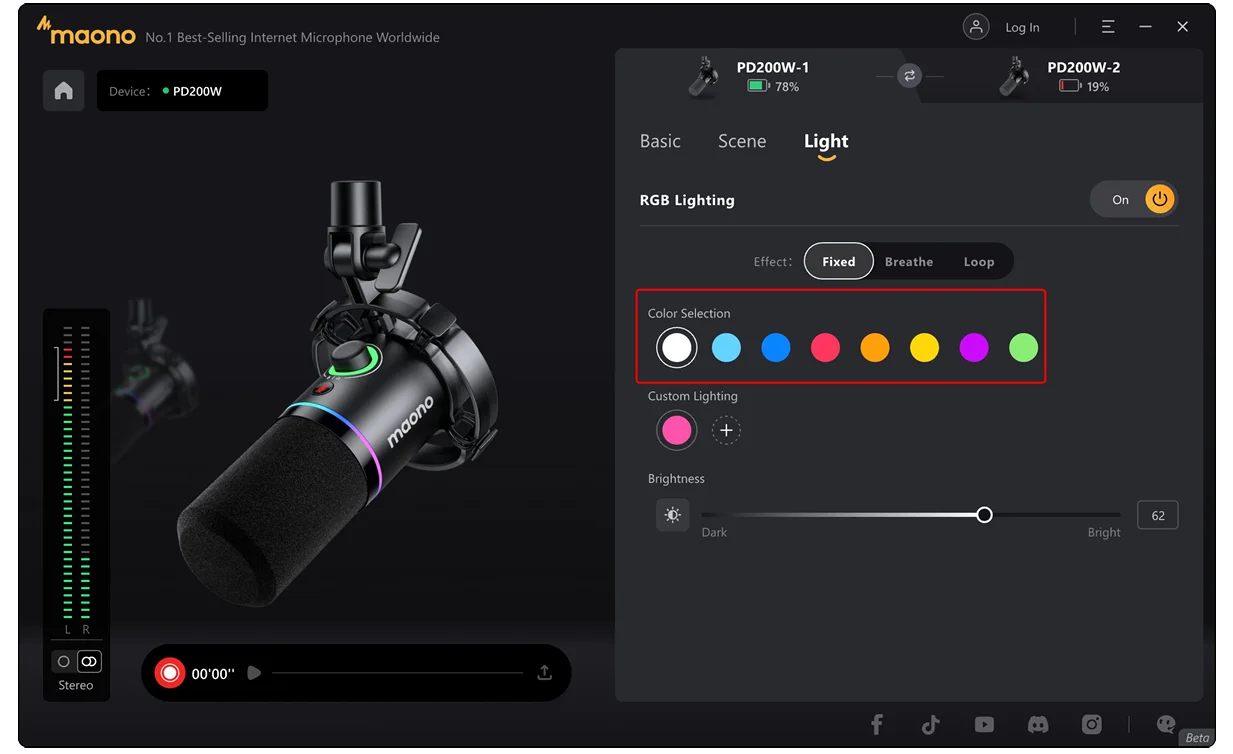Switch to the Basic tab
The width and height of the screenshot is (1233, 754).
click(660, 141)
